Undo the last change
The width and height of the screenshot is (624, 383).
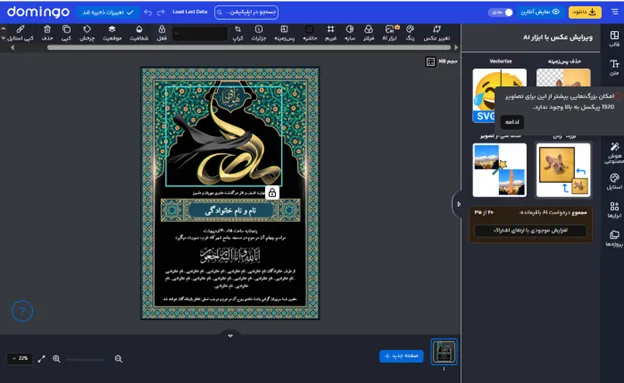click(148, 12)
